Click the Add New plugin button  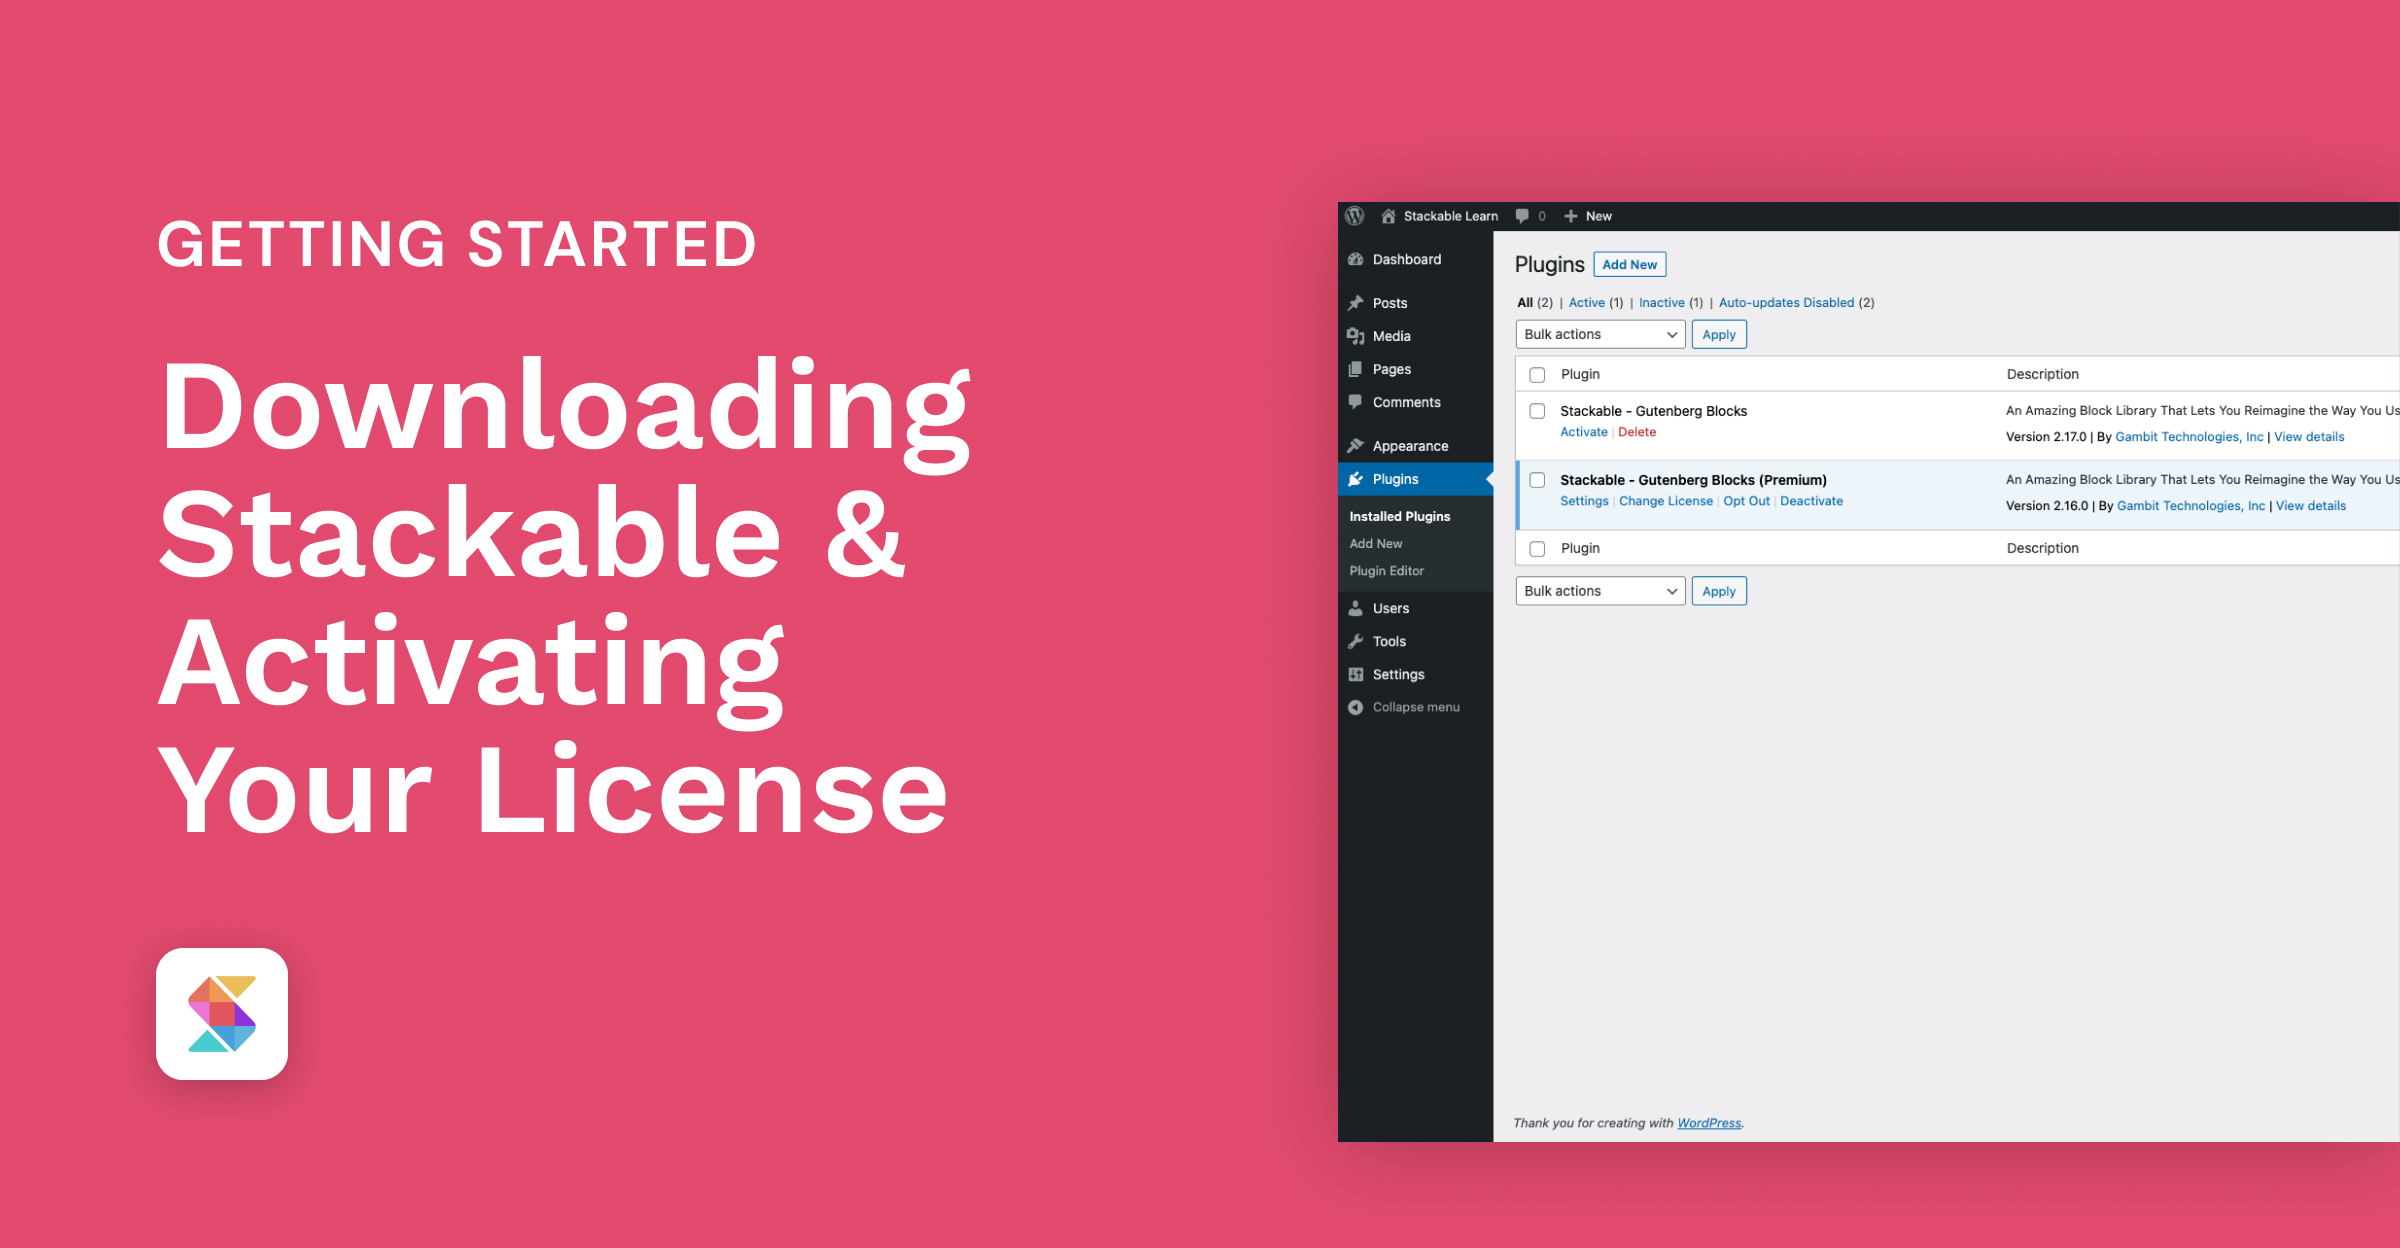click(1629, 264)
